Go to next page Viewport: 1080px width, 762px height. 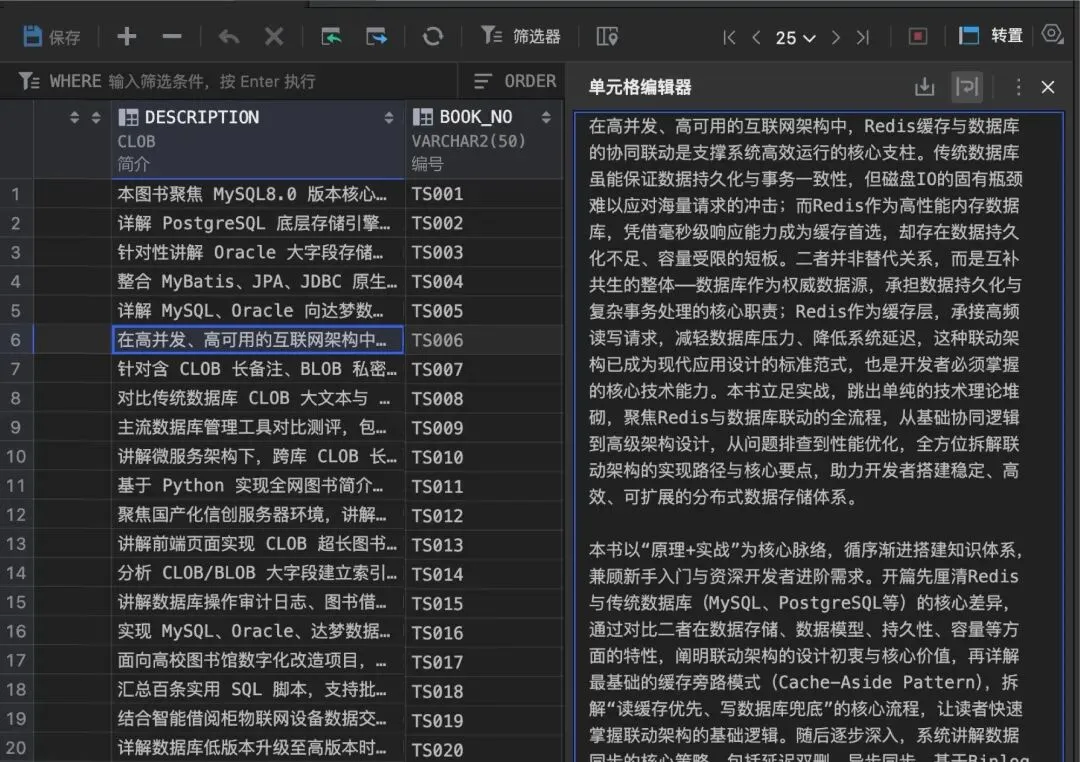coord(835,37)
